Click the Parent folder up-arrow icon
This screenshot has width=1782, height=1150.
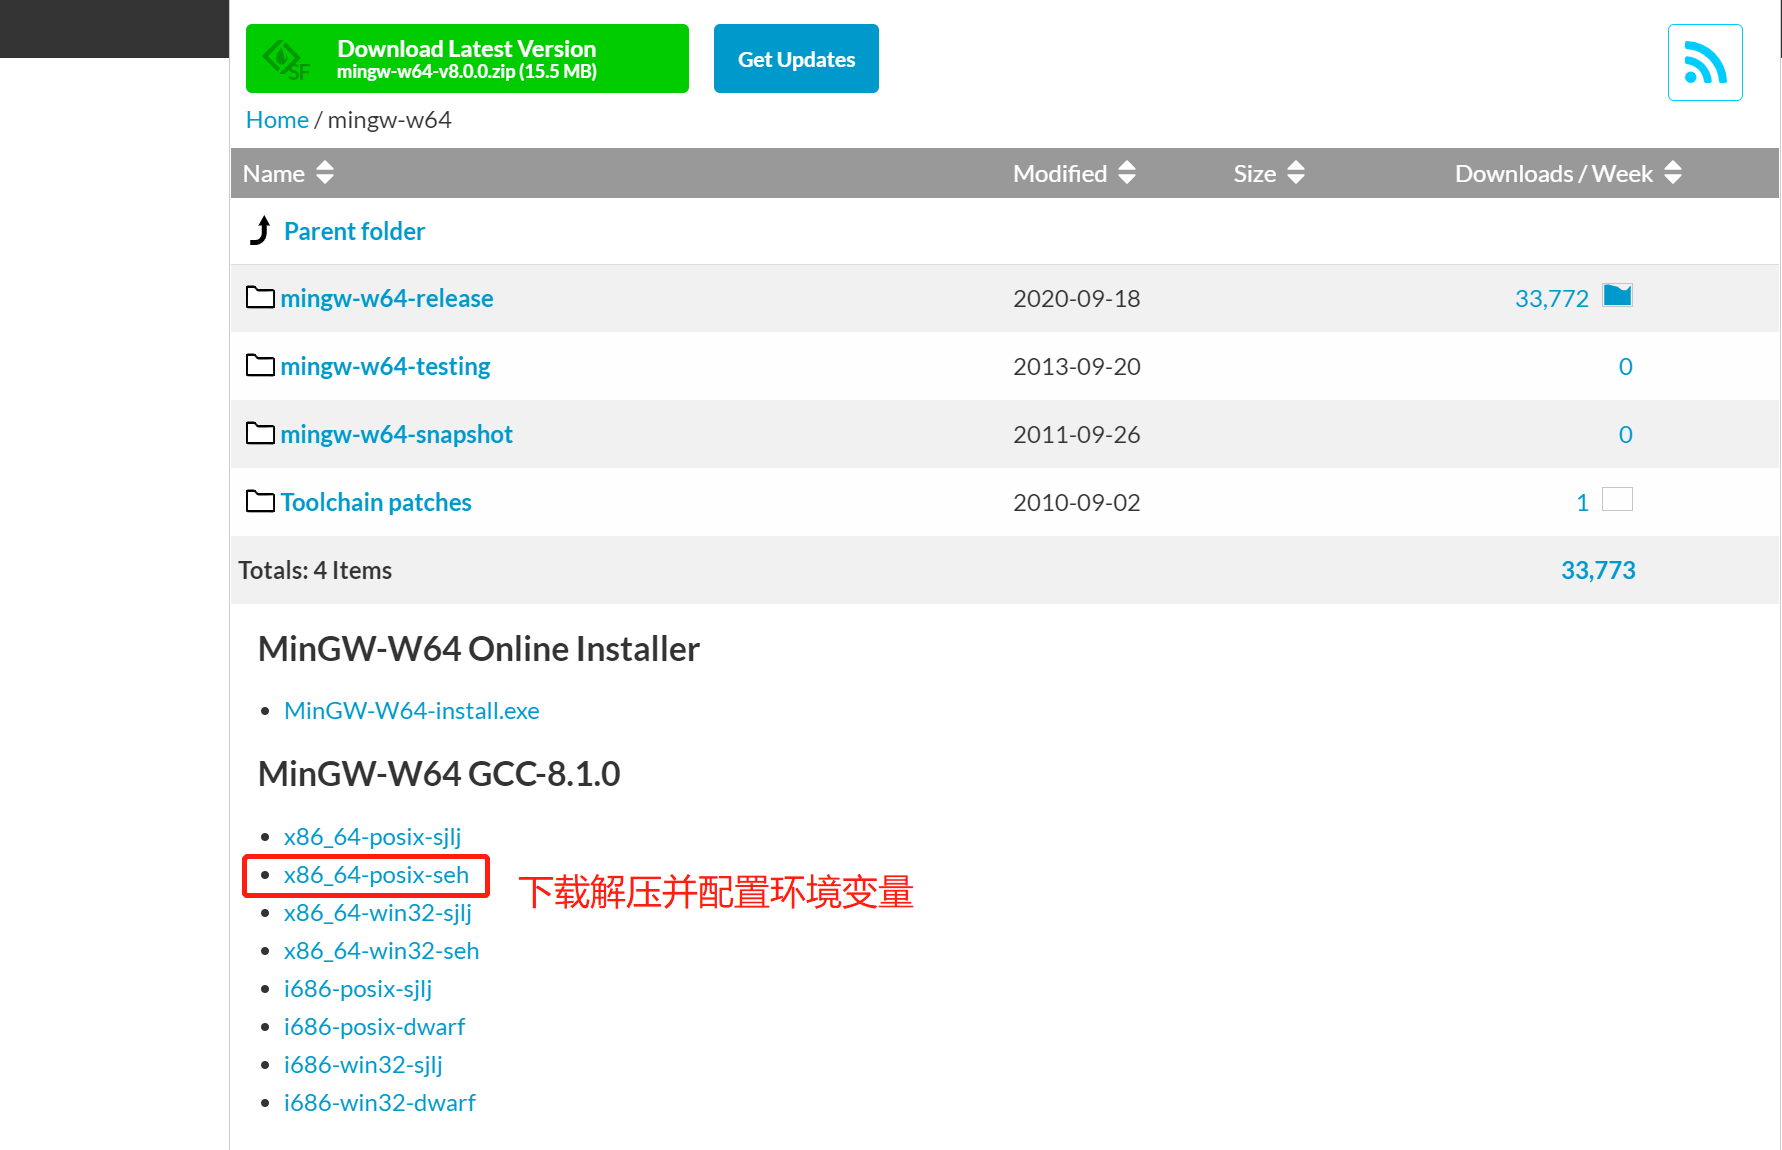pyautogui.click(x=259, y=230)
